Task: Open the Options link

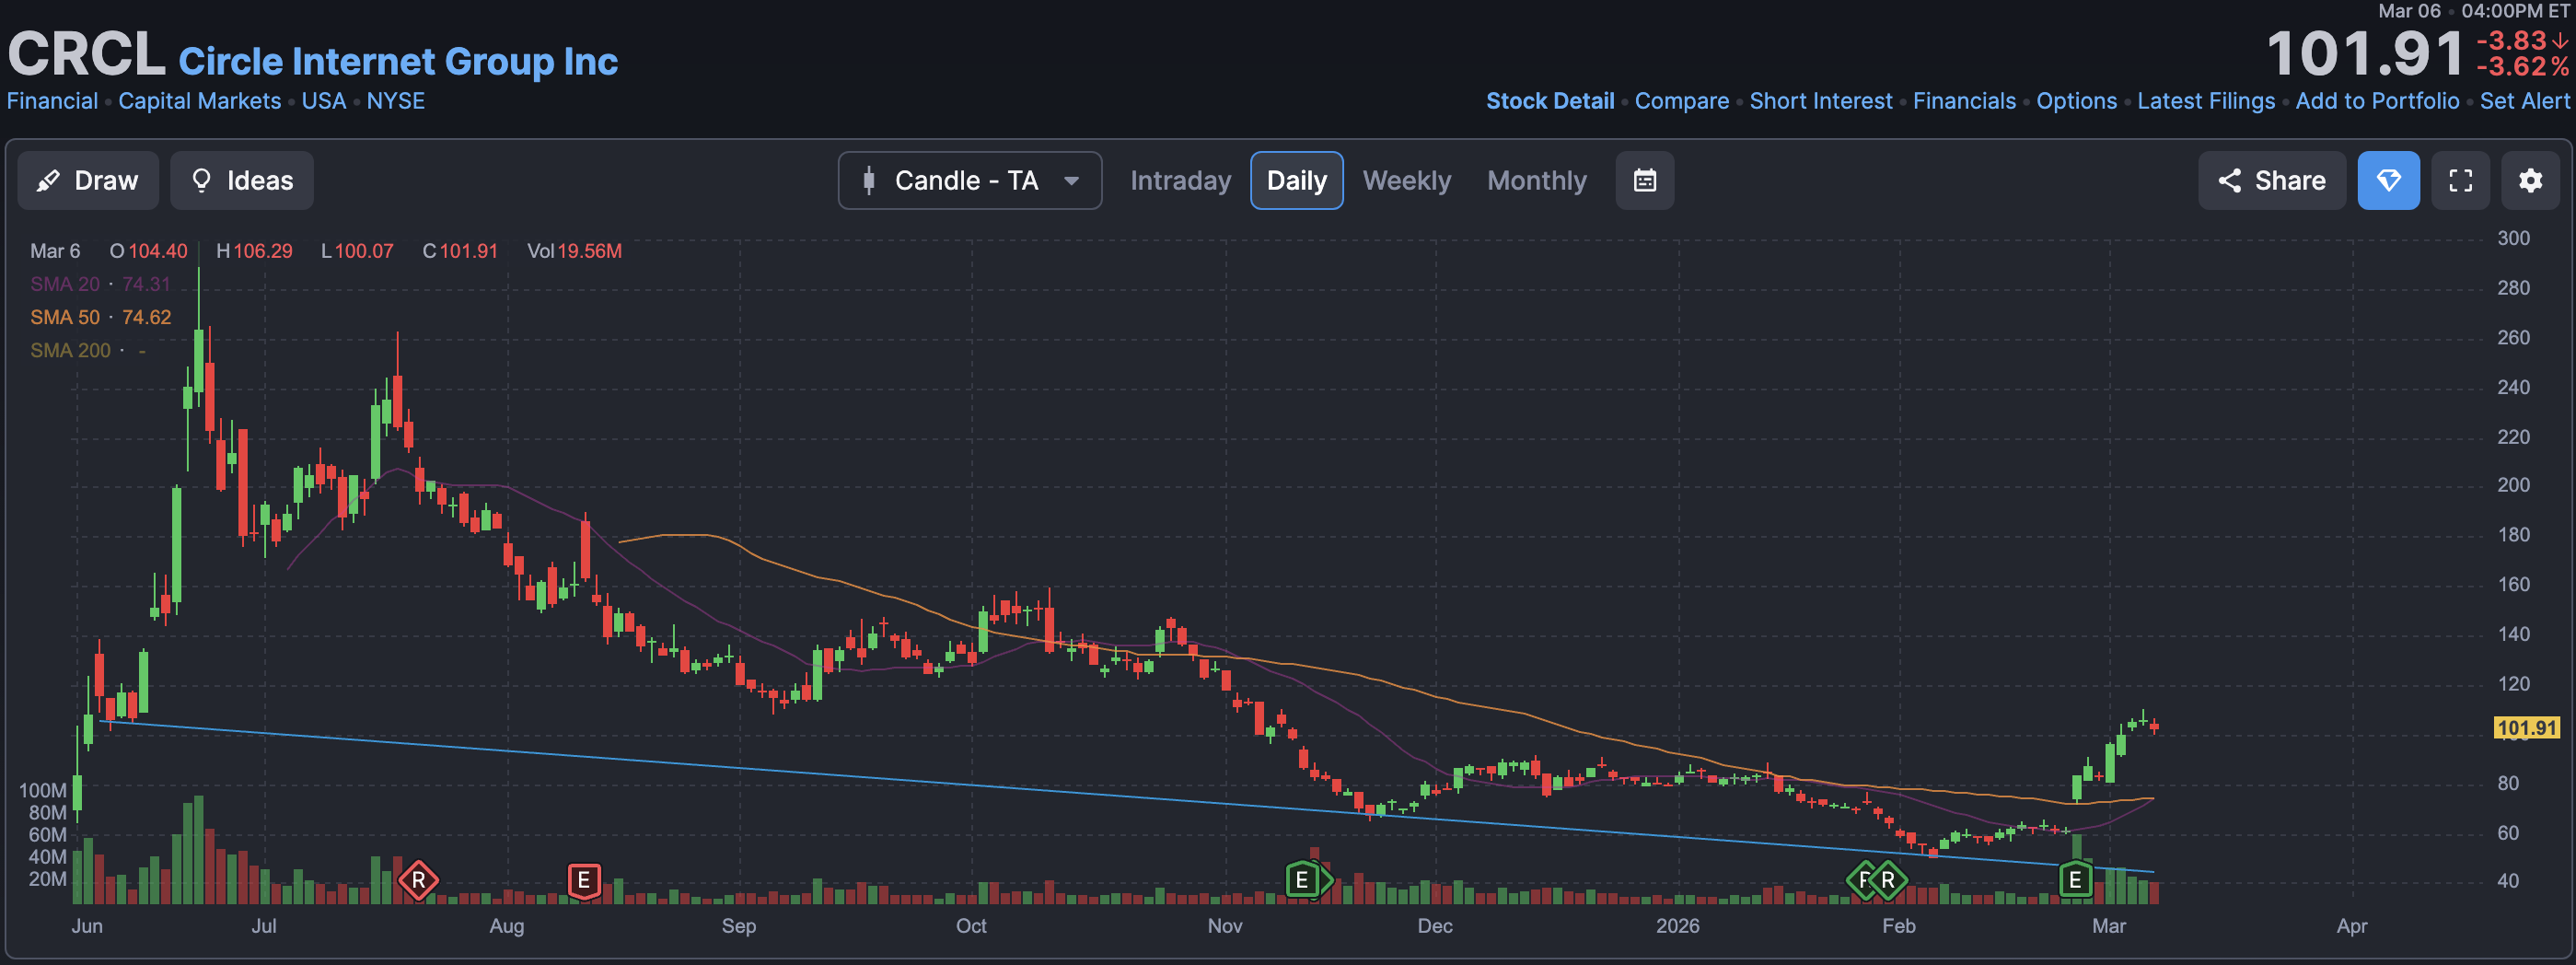Action: 2077,101
